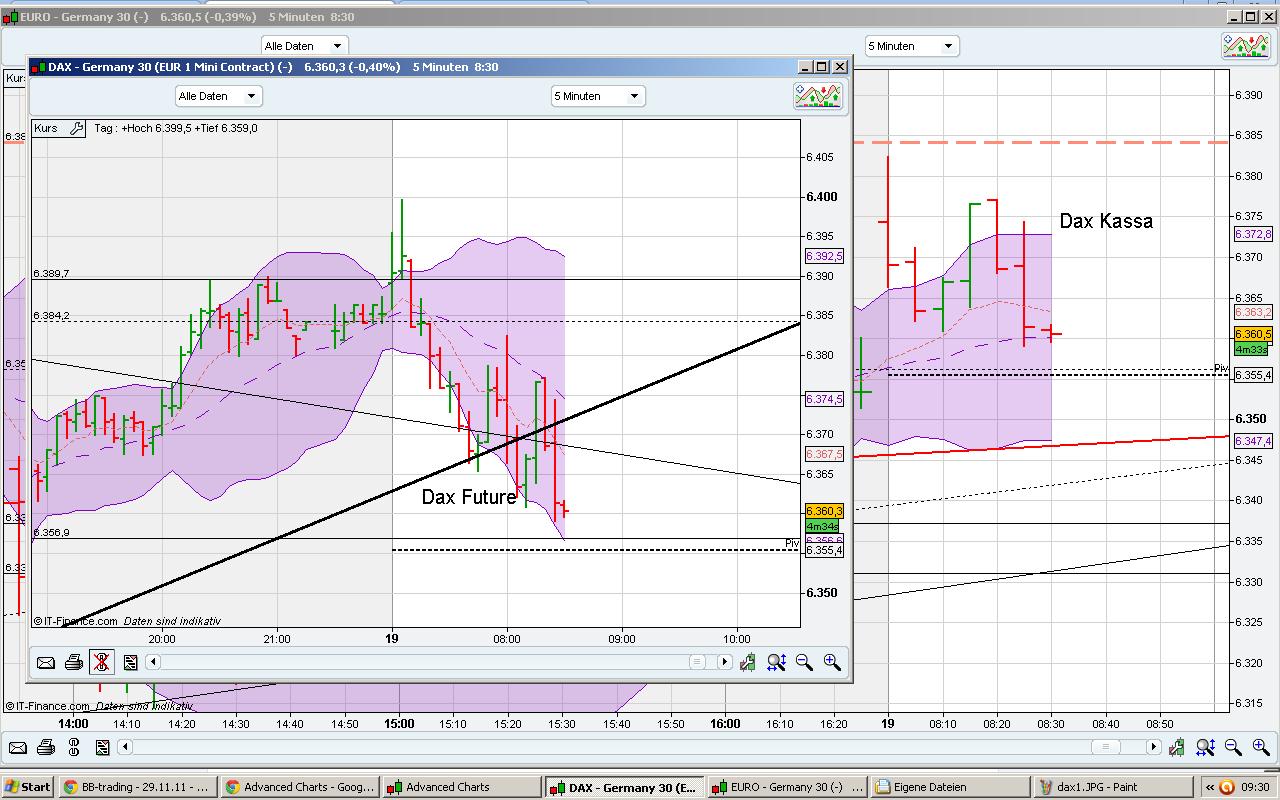Zoom out using the minus magnifier
Viewport: 1280px width, 800px height.
click(x=804, y=662)
